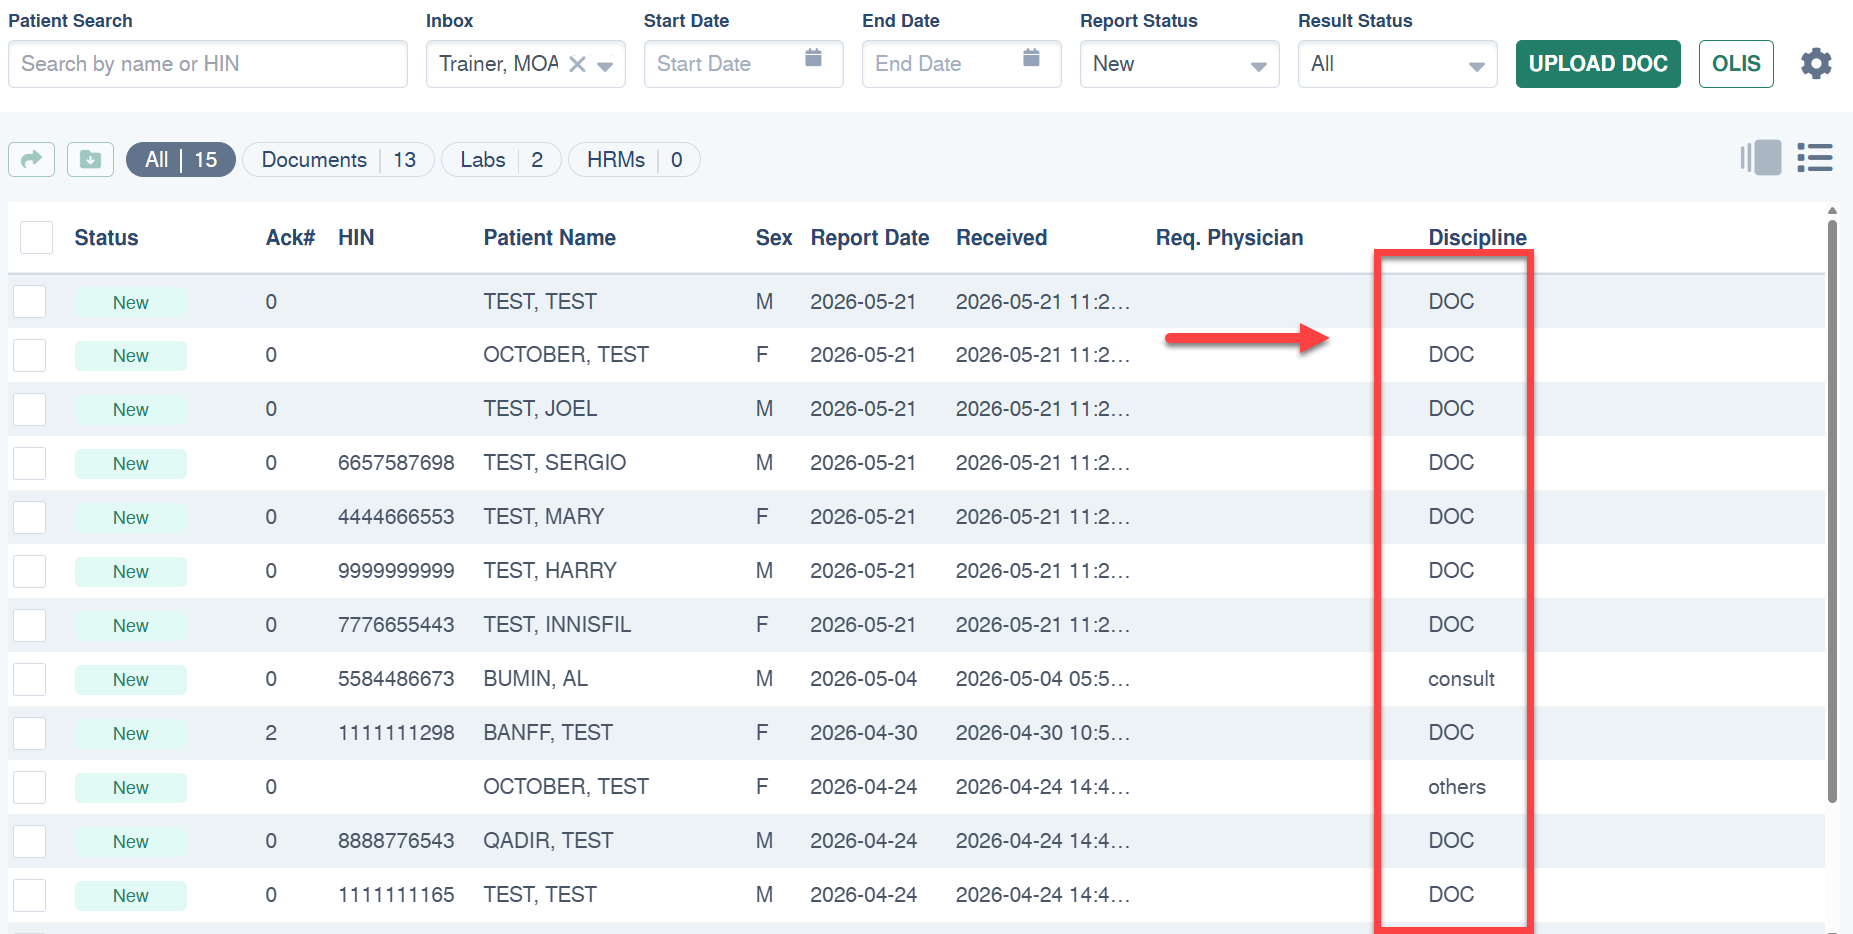Click HIN 1111111165
Viewport: 1853px width, 934px height.
(396, 895)
